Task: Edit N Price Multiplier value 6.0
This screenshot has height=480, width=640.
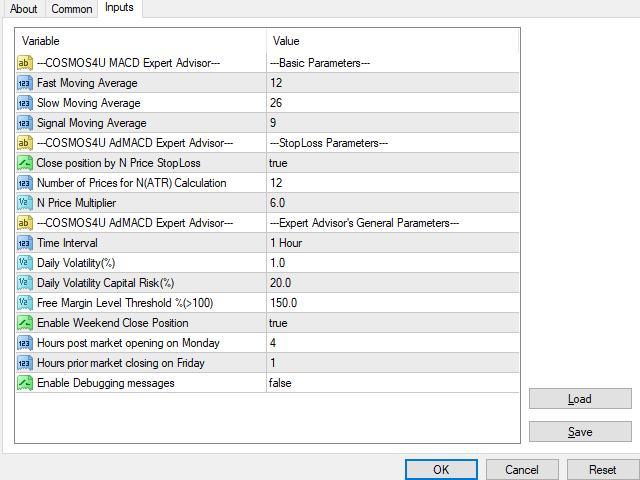Action: click(393, 203)
